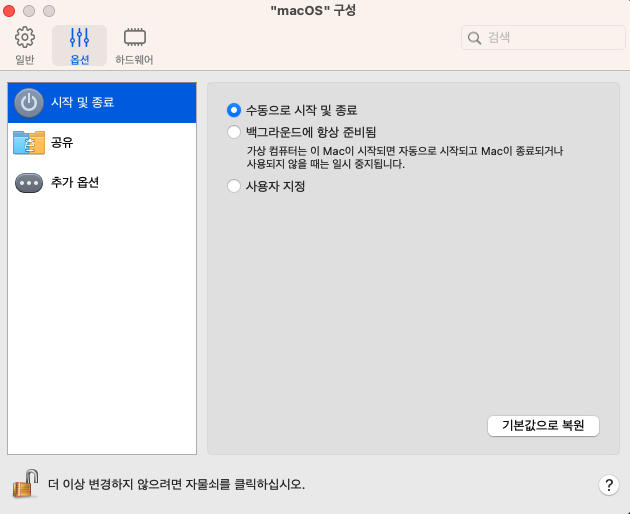
Task: Click the 추가 옵션 ellipsis icon
Action: [x=29, y=183]
